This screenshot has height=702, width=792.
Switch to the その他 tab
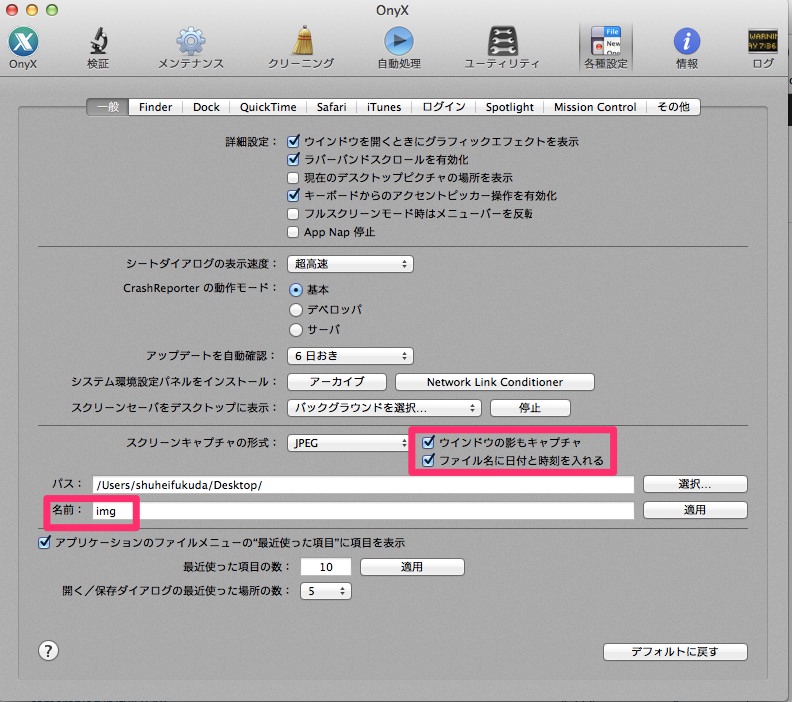[x=673, y=107]
